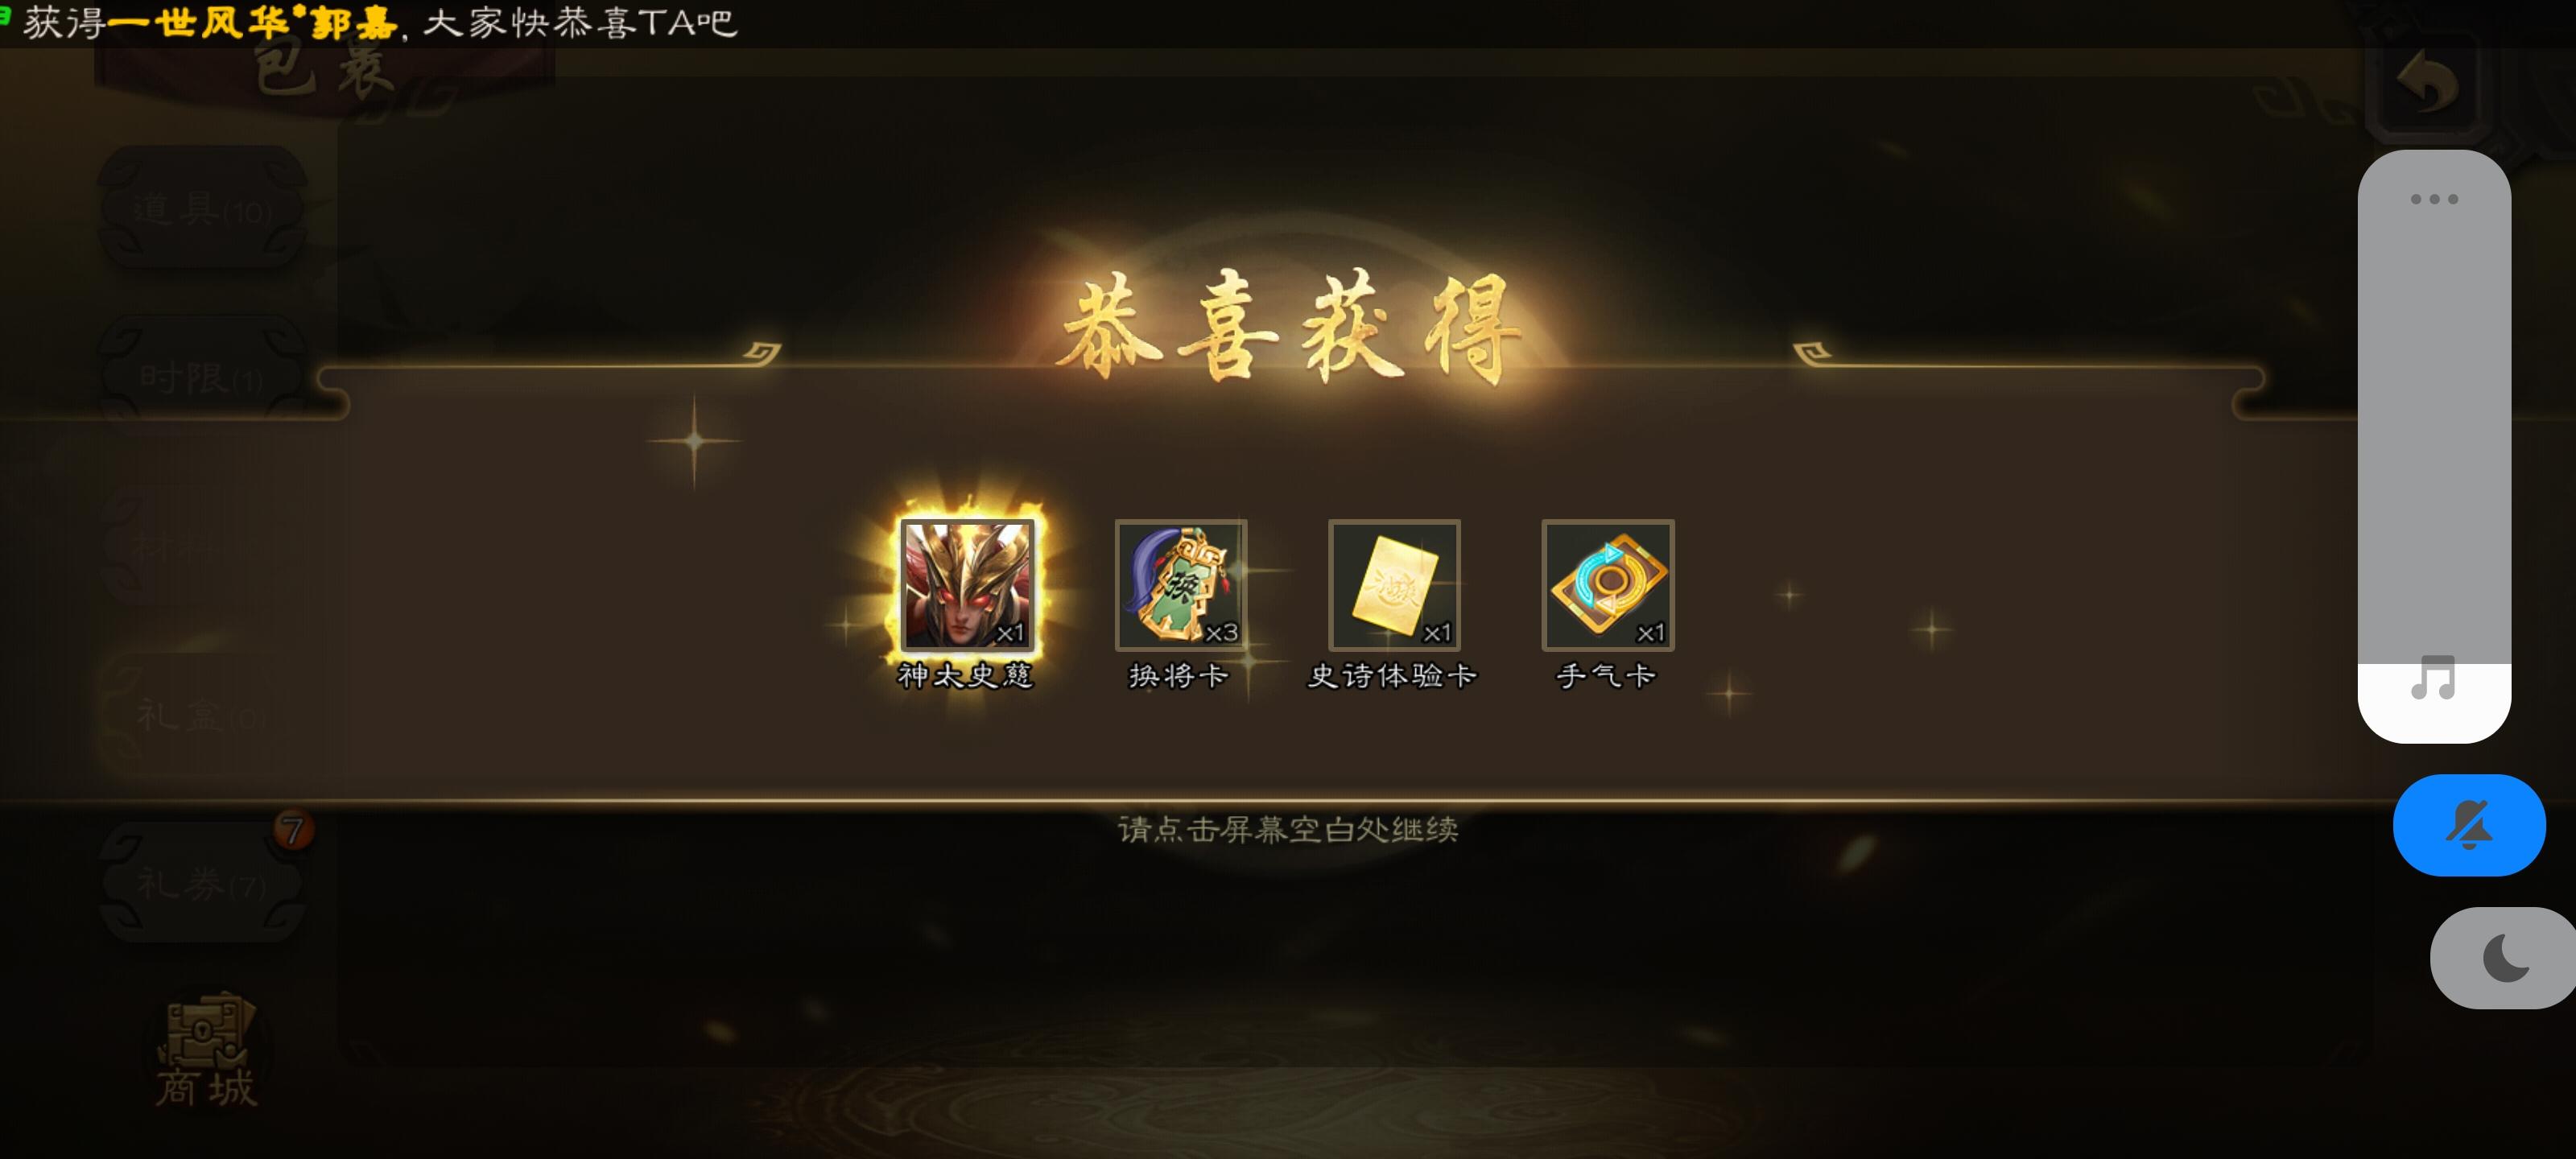
Task: Select the 换将卡 reward item
Action: pyautogui.click(x=1181, y=585)
